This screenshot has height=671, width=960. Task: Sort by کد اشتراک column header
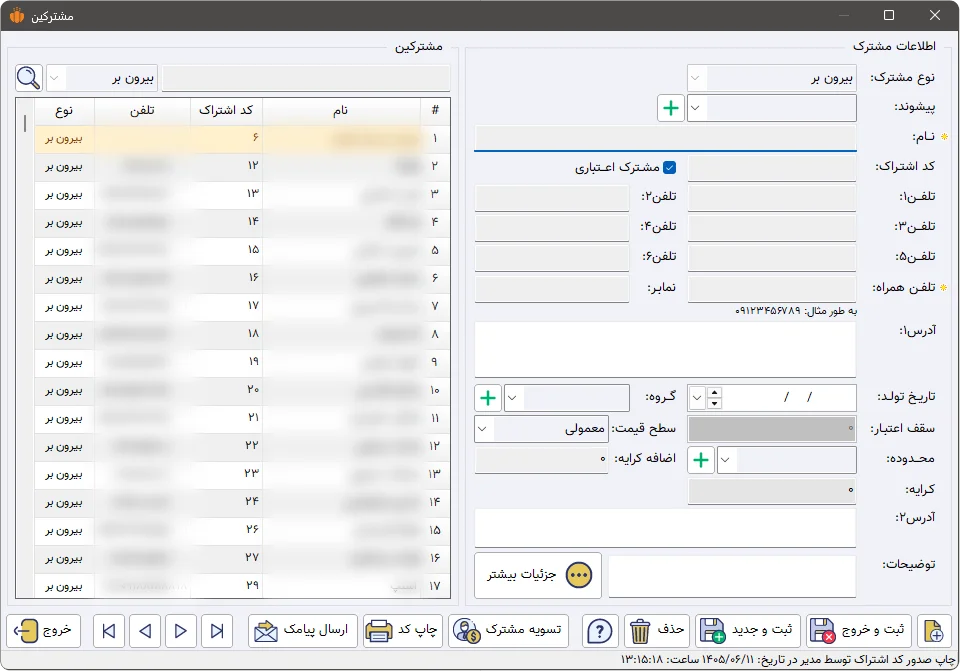click(x=227, y=110)
